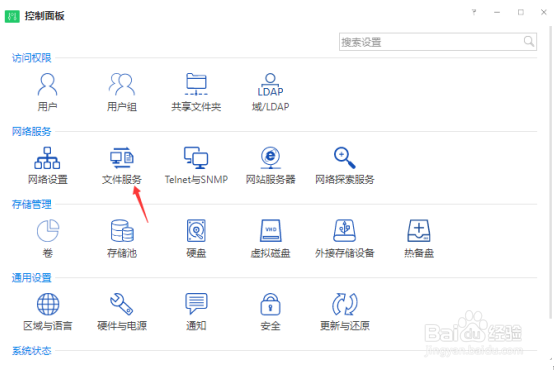Open the 硬盘 hard disk icon
Screen dimensions: 554x370
pos(196,231)
